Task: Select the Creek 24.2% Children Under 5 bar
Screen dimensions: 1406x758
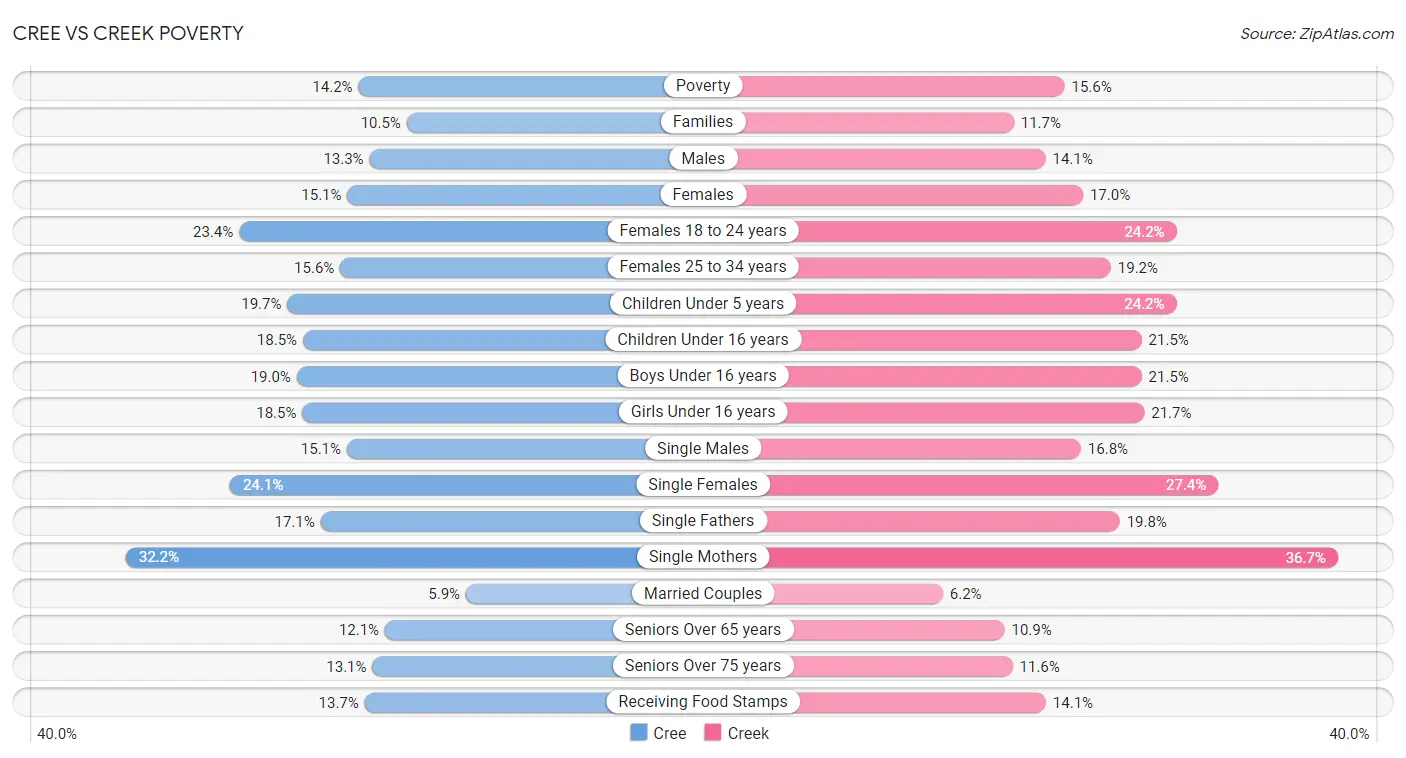Action: (x=940, y=303)
